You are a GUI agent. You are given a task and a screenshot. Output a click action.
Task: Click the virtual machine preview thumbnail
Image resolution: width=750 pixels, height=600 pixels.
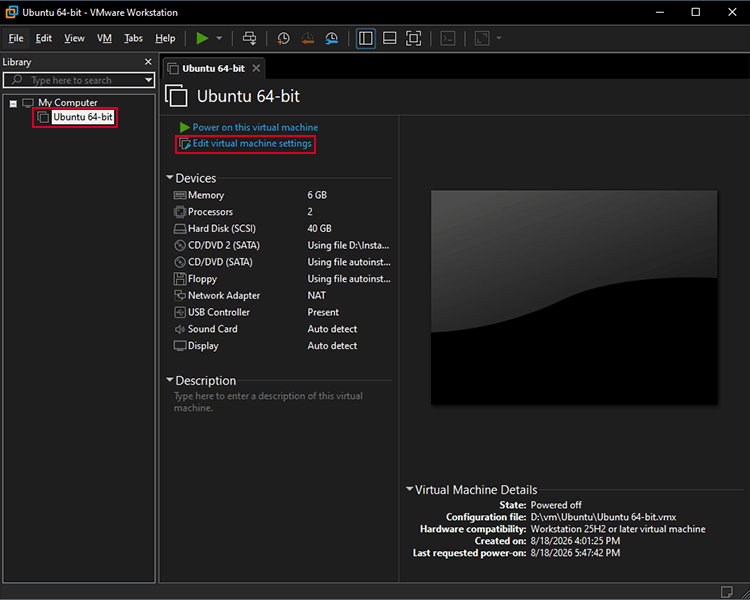coord(574,297)
